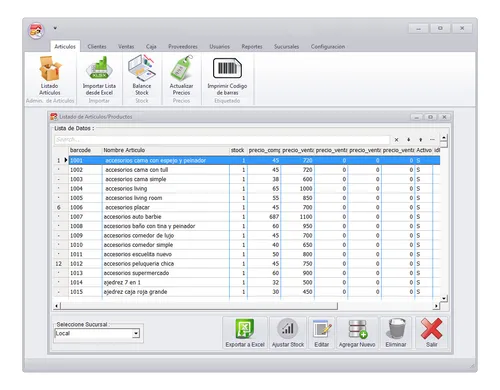The width and height of the screenshot is (500, 390).
Task: Click the search bar dash icon
Action: (x=432, y=140)
